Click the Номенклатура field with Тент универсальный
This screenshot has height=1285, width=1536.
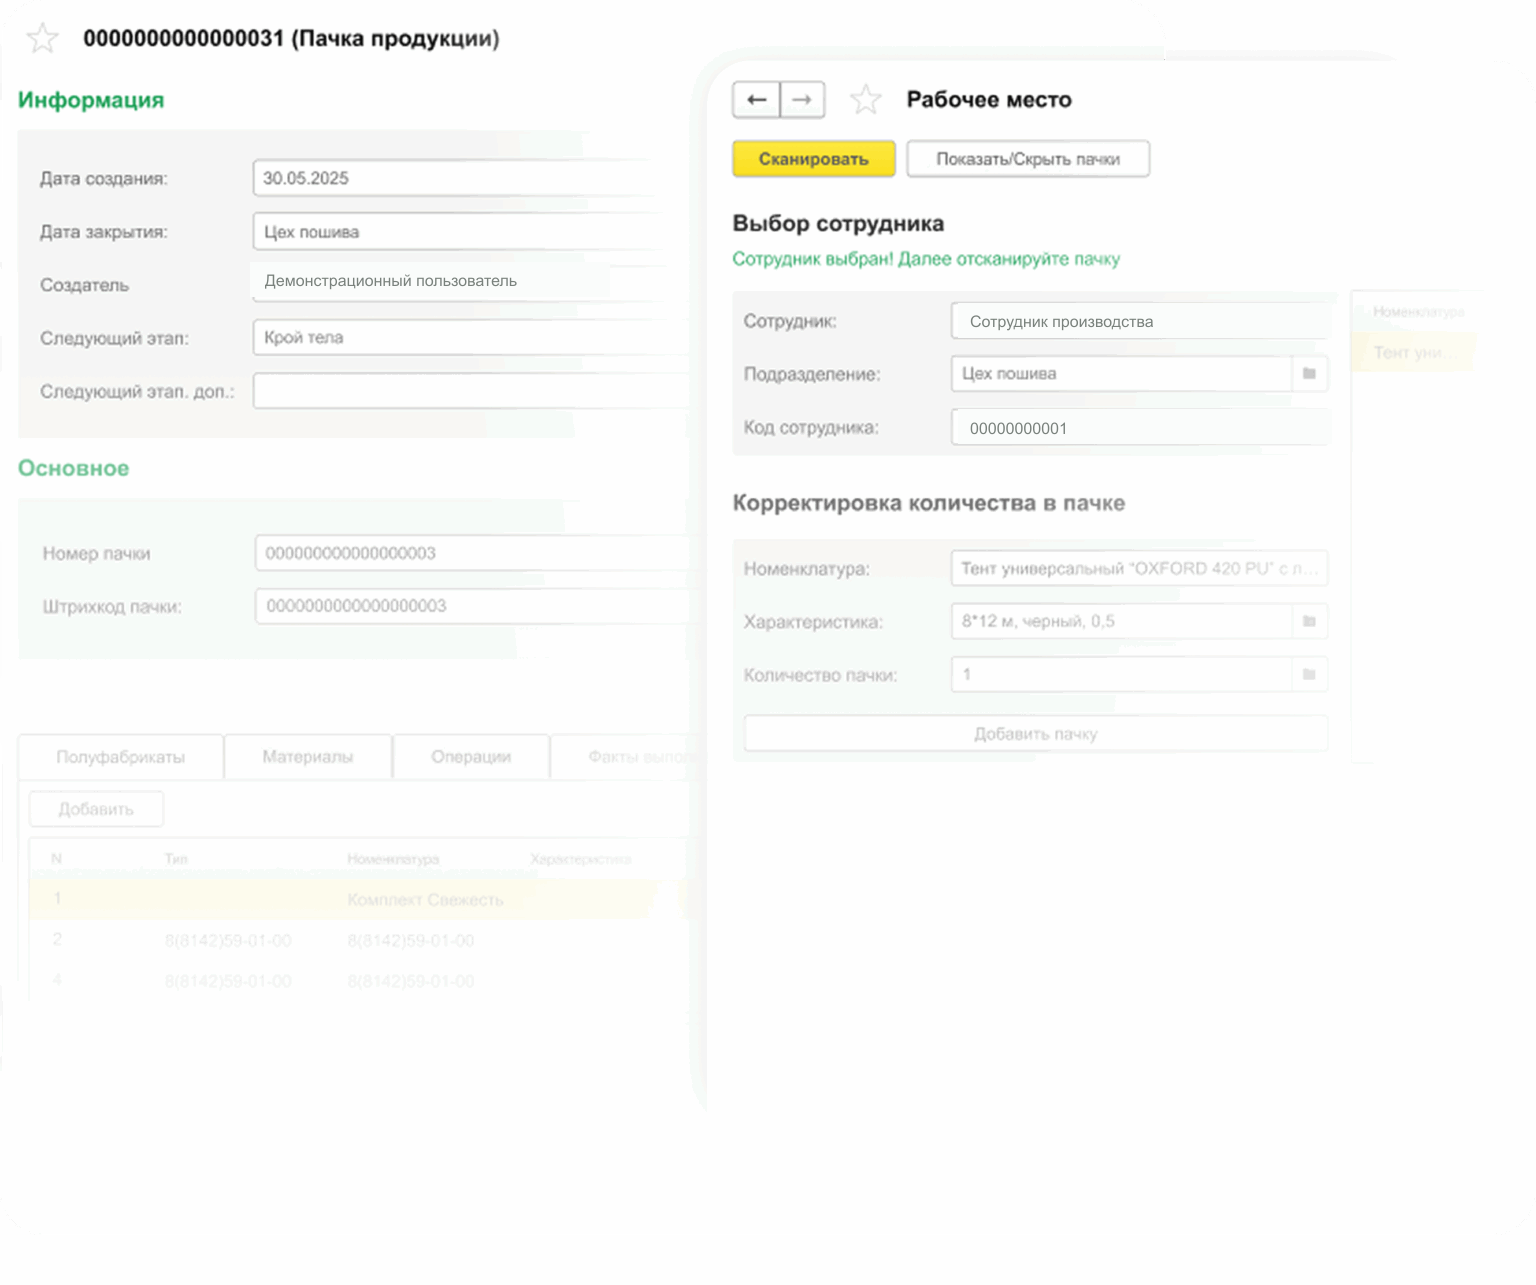1139,569
